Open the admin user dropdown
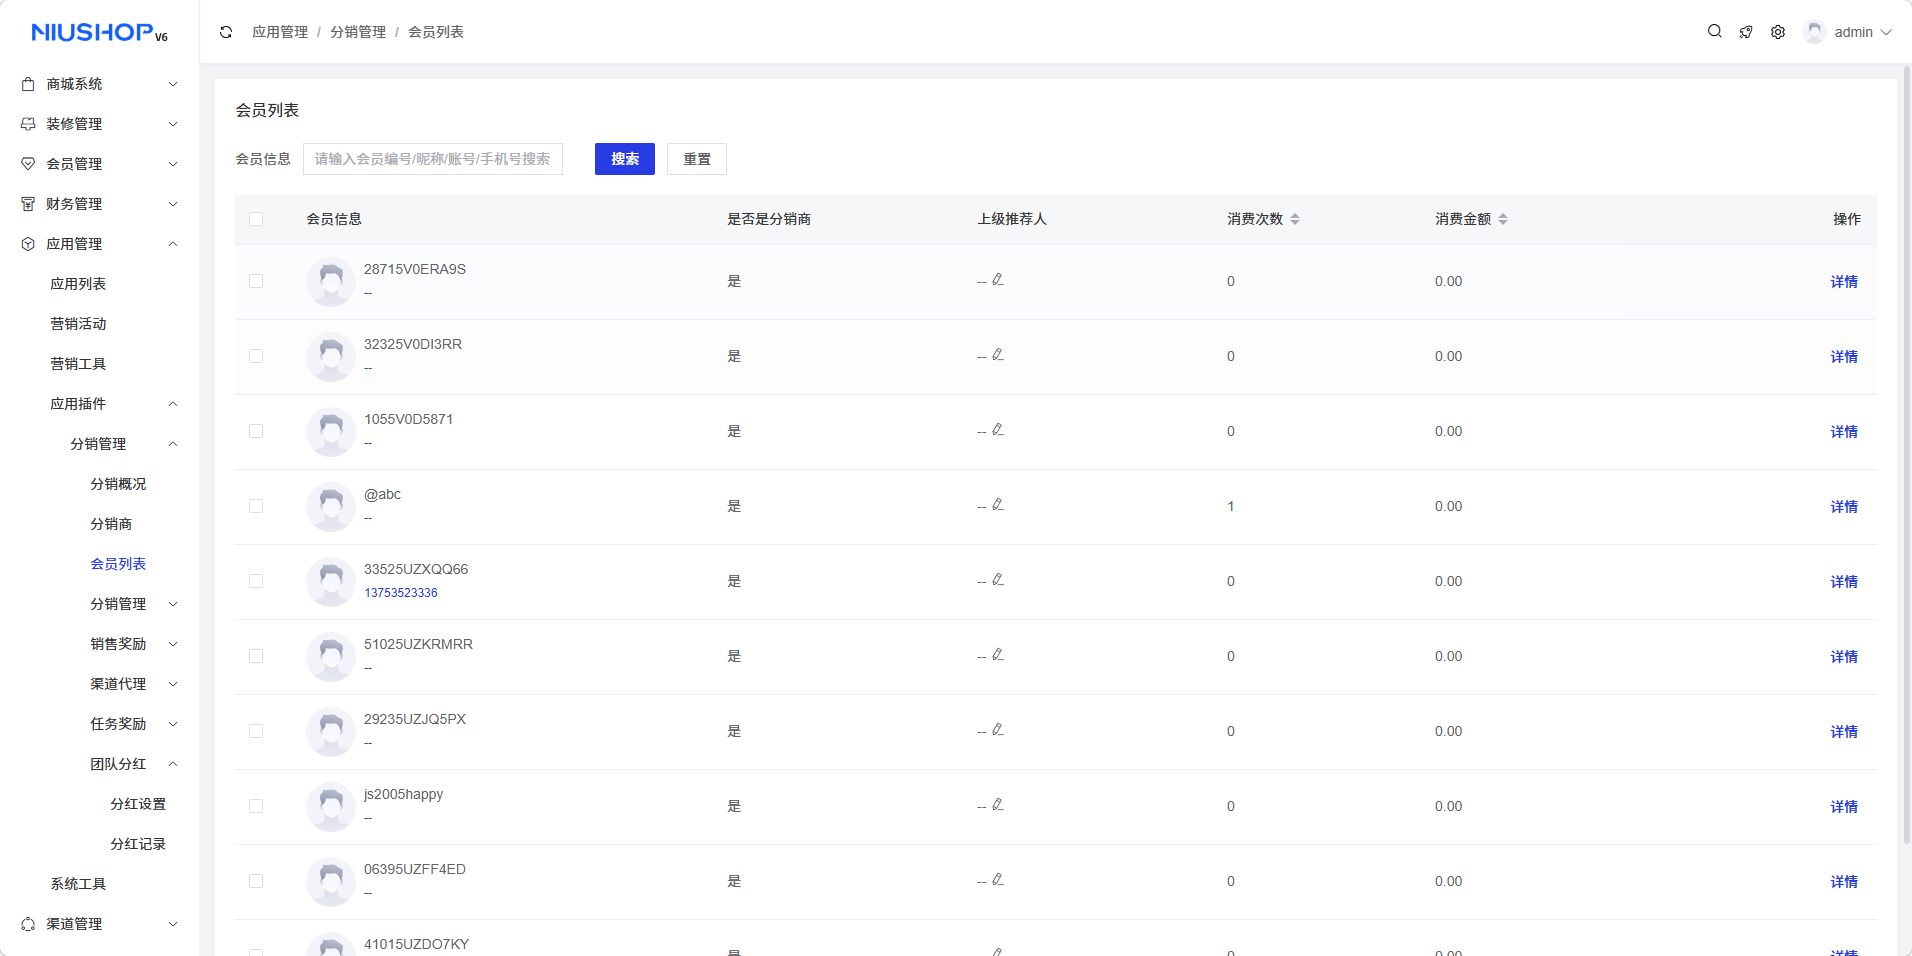1912x956 pixels. [x=1849, y=32]
